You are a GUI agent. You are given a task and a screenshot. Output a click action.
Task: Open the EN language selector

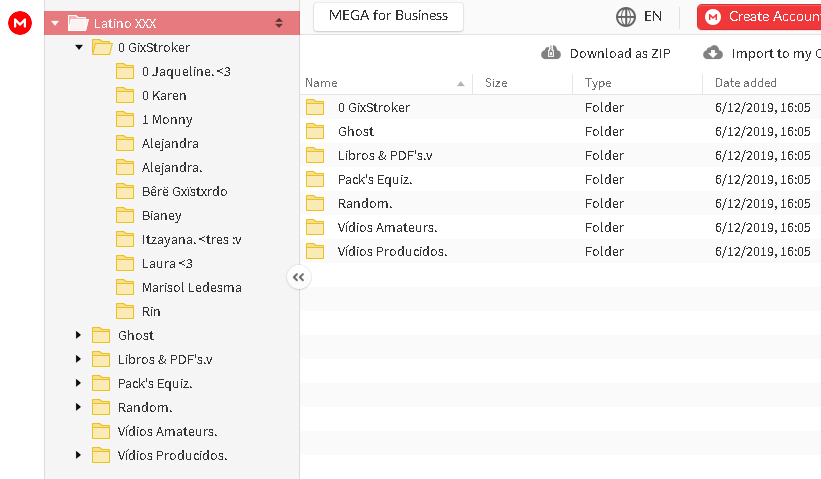653,17
